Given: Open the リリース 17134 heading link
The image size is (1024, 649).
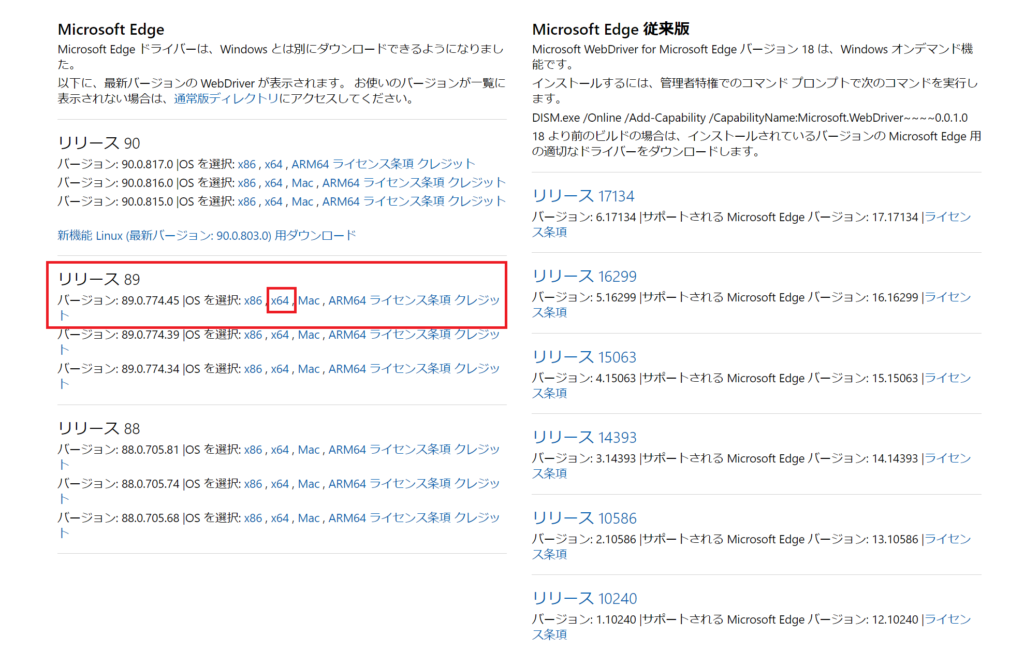Looking at the screenshot, I should pos(583,196).
